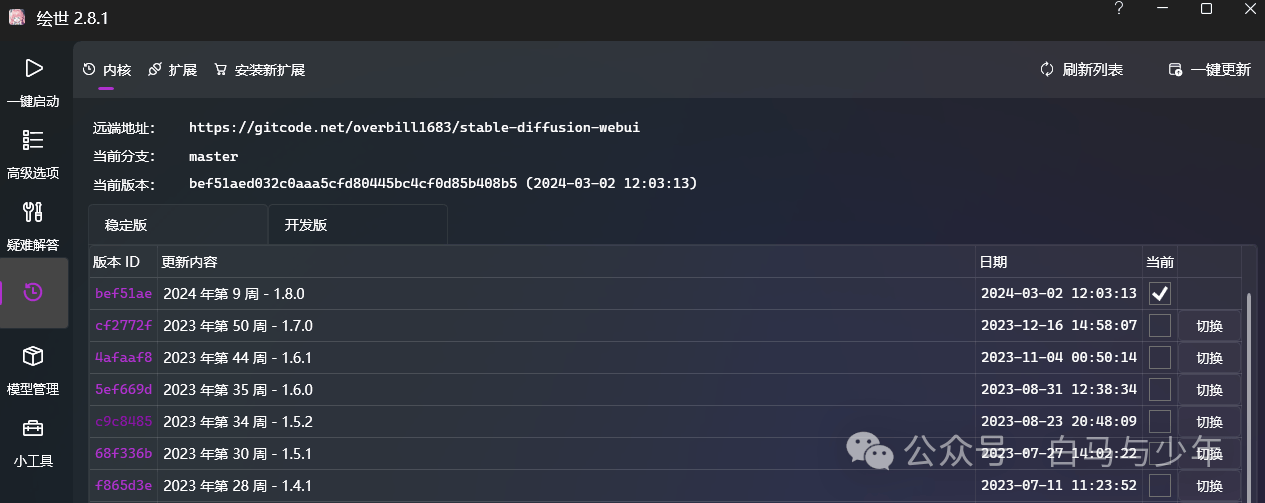Click 切换 button for version 1.7.0
The height and width of the screenshot is (503, 1265).
(x=1209, y=326)
